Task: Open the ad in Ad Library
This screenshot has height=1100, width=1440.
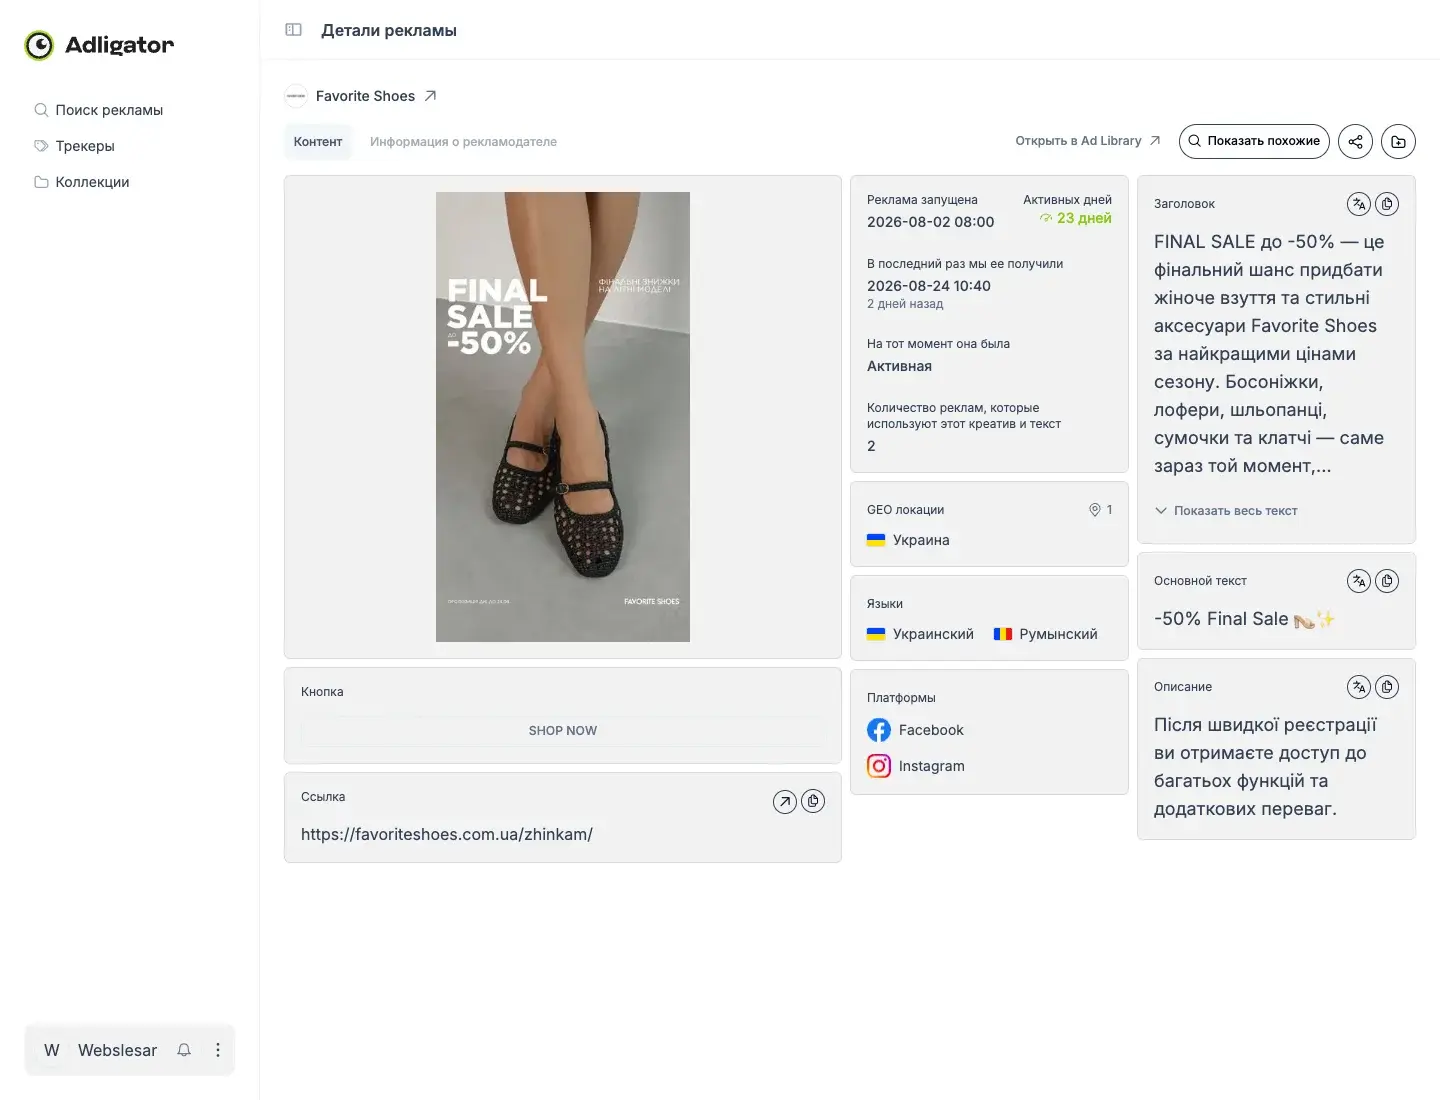Action: click(x=1088, y=141)
